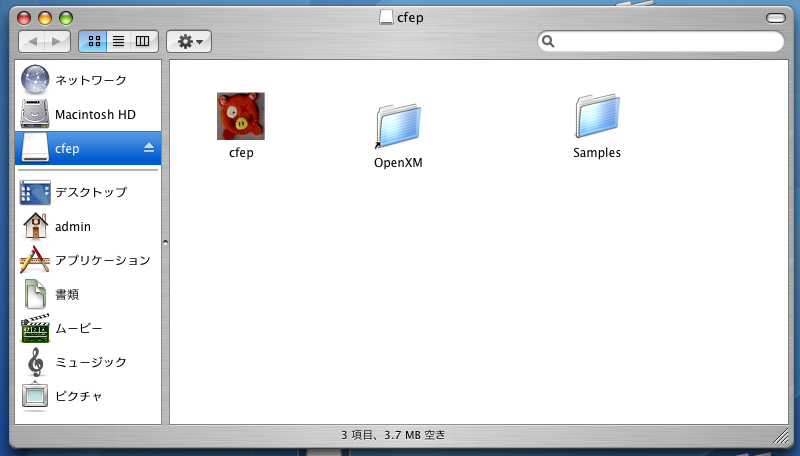Image resolution: width=800 pixels, height=456 pixels.
Task: Click the 'Samples' folder name label
Action: [x=597, y=153]
